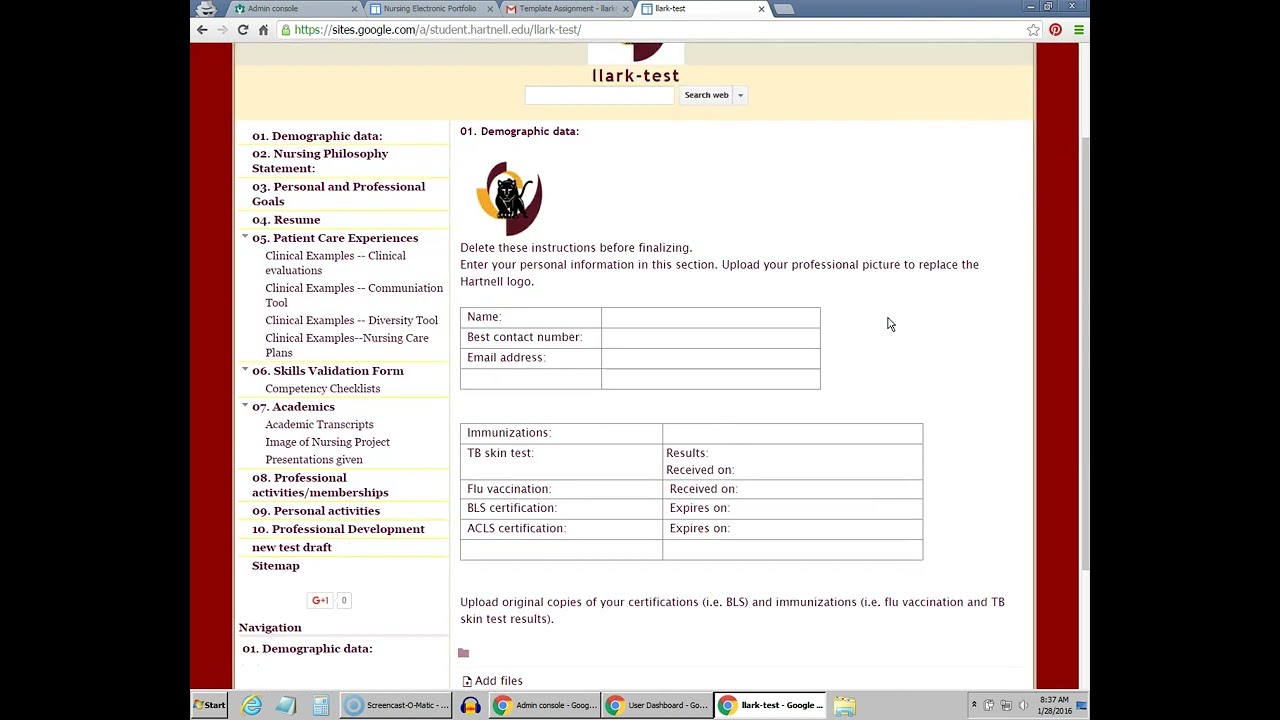
Task: Open 09. Personal activities page
Action: (316, 511)
